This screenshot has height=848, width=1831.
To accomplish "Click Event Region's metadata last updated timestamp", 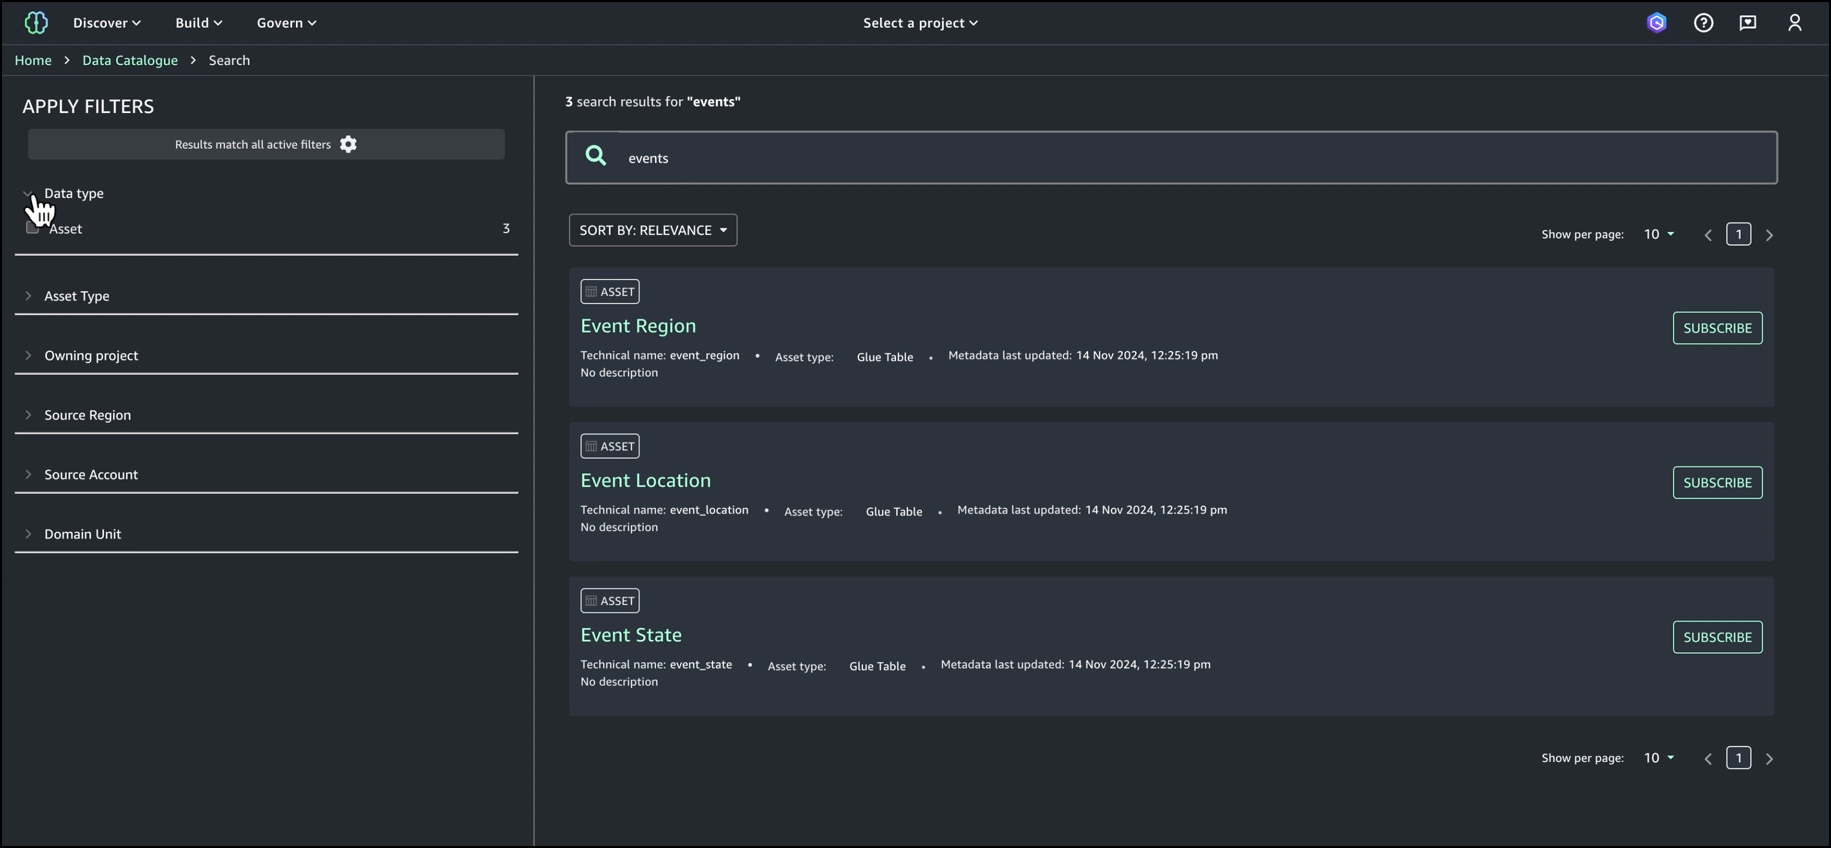I will tap(1147, 355).
